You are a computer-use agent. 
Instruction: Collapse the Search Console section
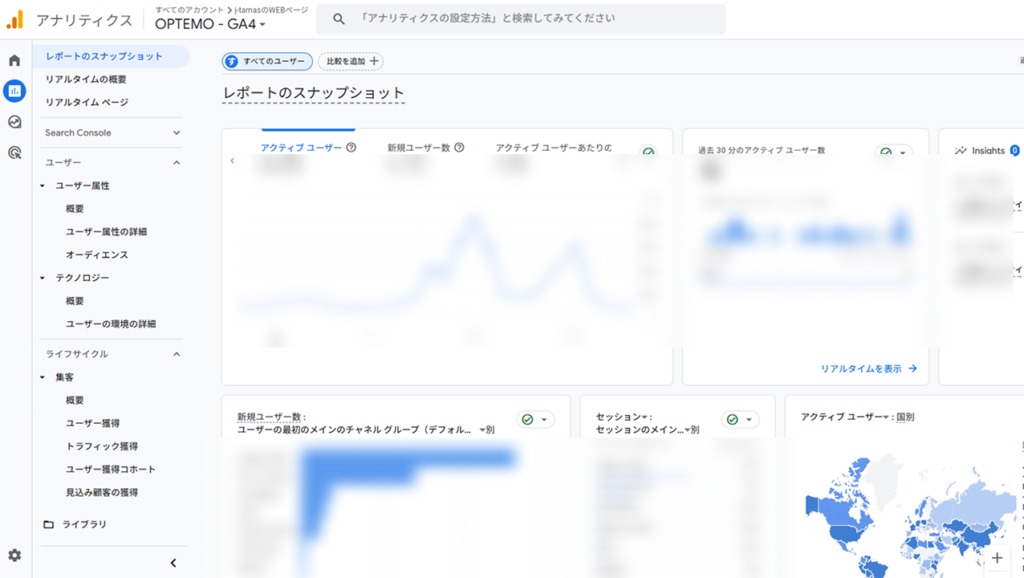[x=178, y=131]
